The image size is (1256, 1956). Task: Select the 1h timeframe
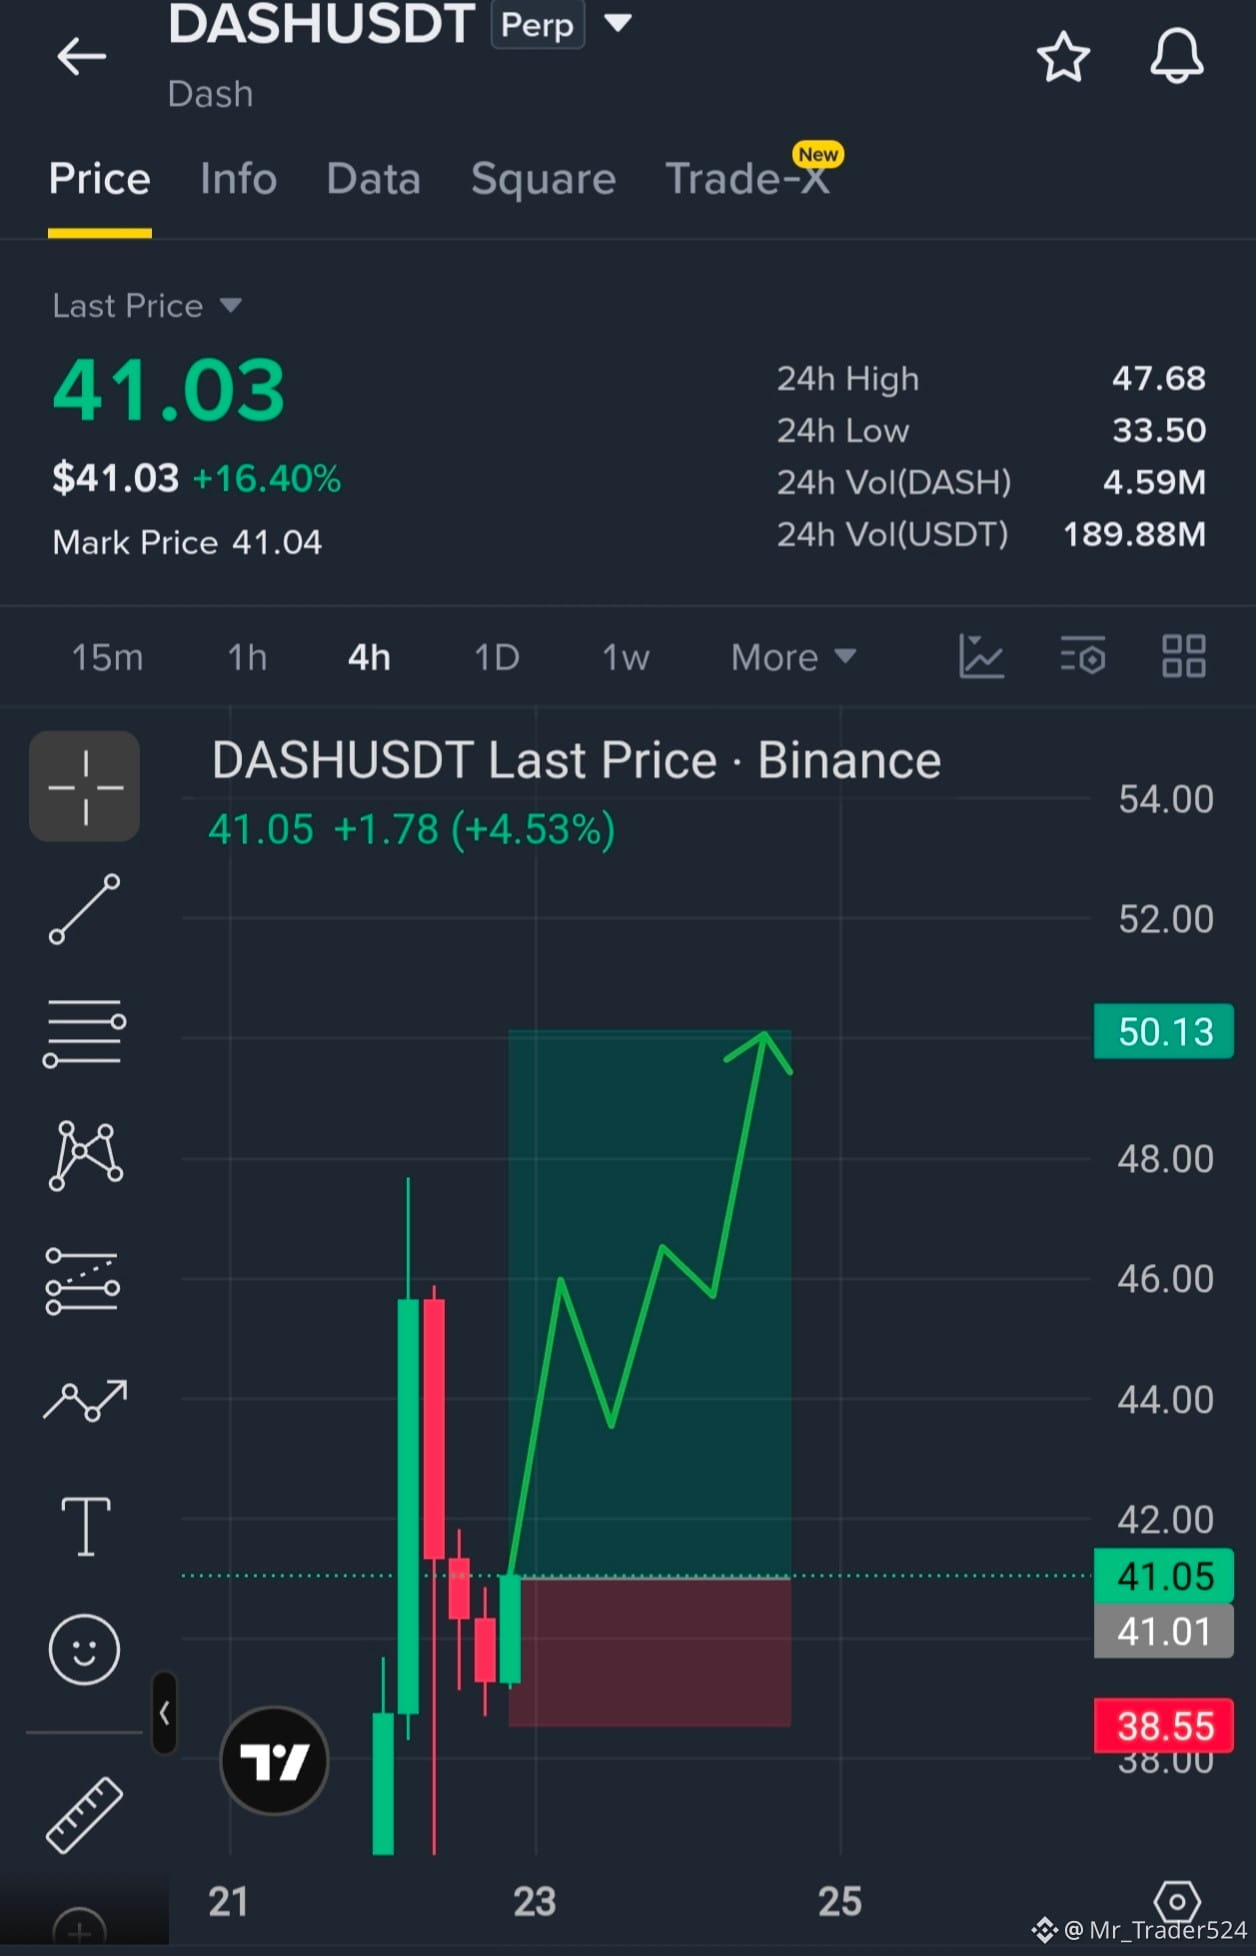tap(247, 657)
